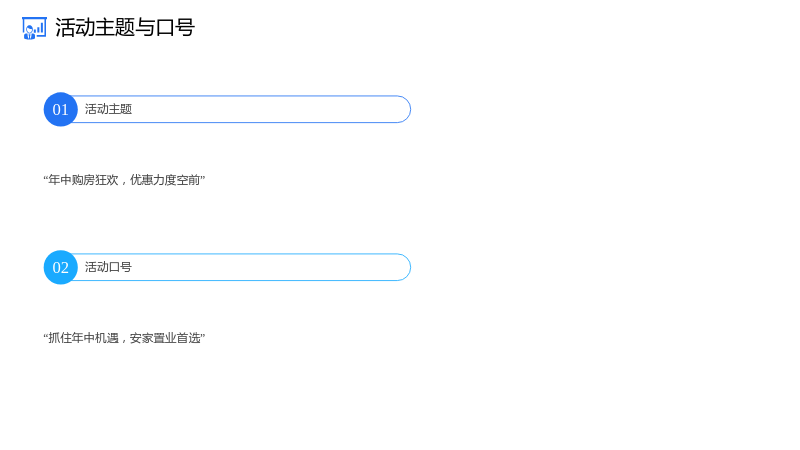The image size is (800, 450).
Task: Click the slide title 活动主题与口号
Action: [x=125, y=28]
